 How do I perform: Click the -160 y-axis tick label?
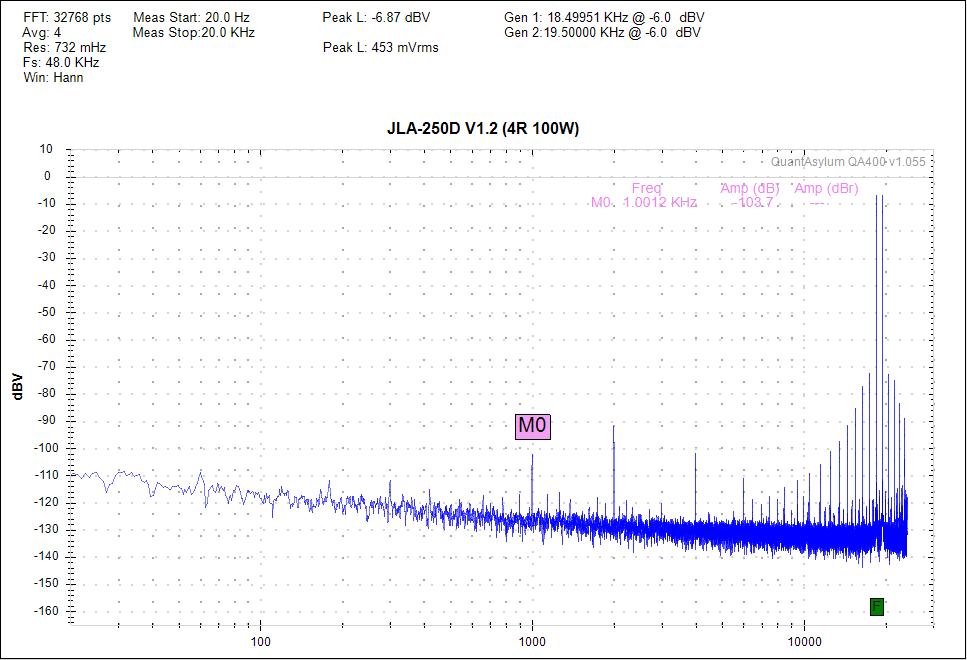click(x=44, y=611)
